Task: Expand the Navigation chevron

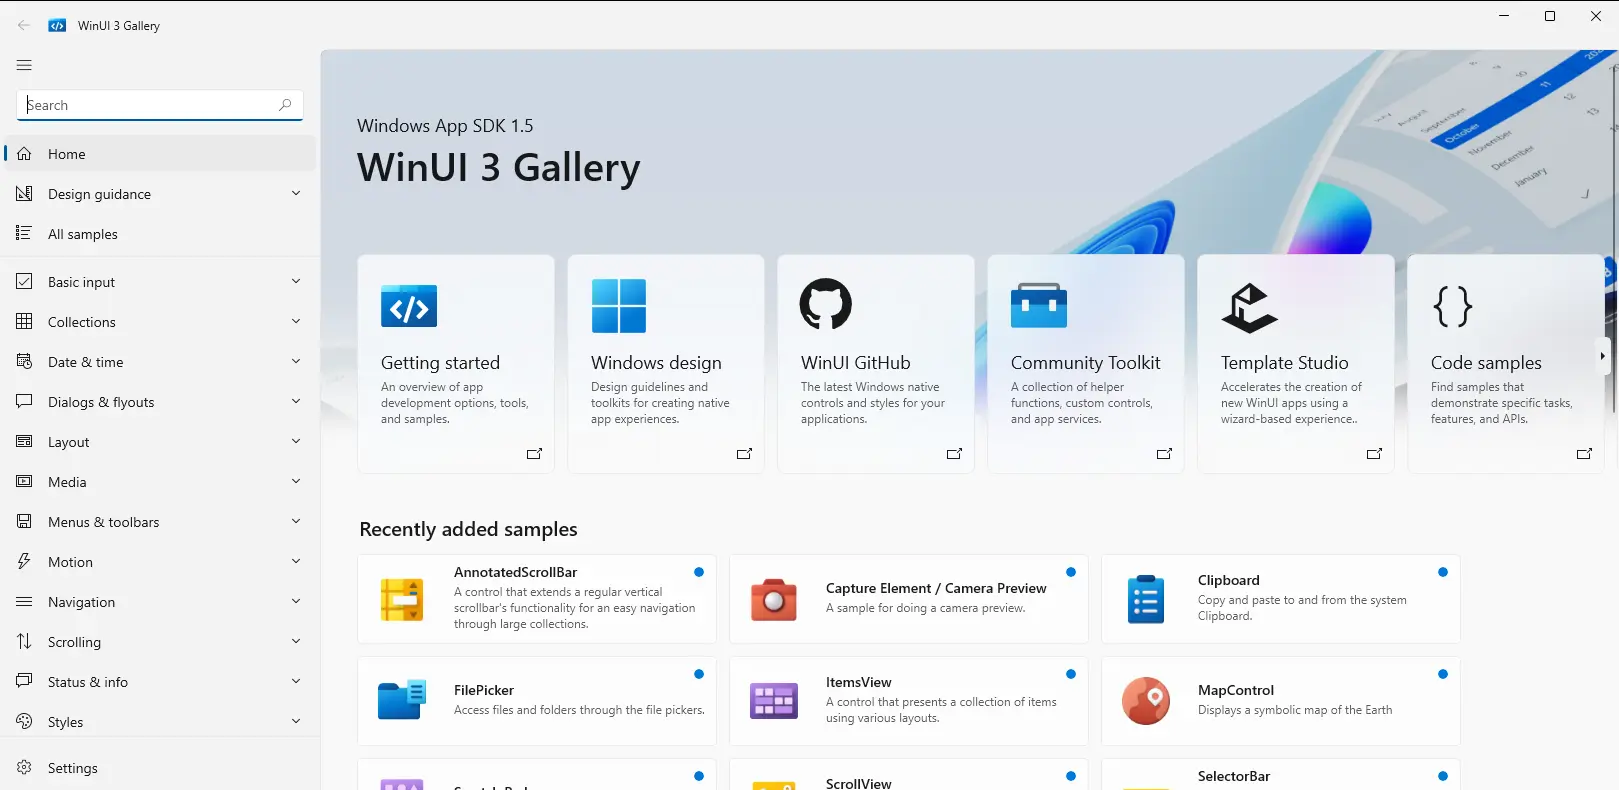Action: point(296,601)
